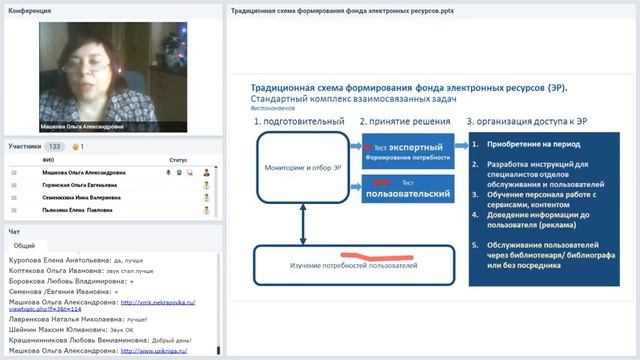Open the www.unkniga.ru link in chat
This screenshot has height=360, width=640.
tap(154, 351)
